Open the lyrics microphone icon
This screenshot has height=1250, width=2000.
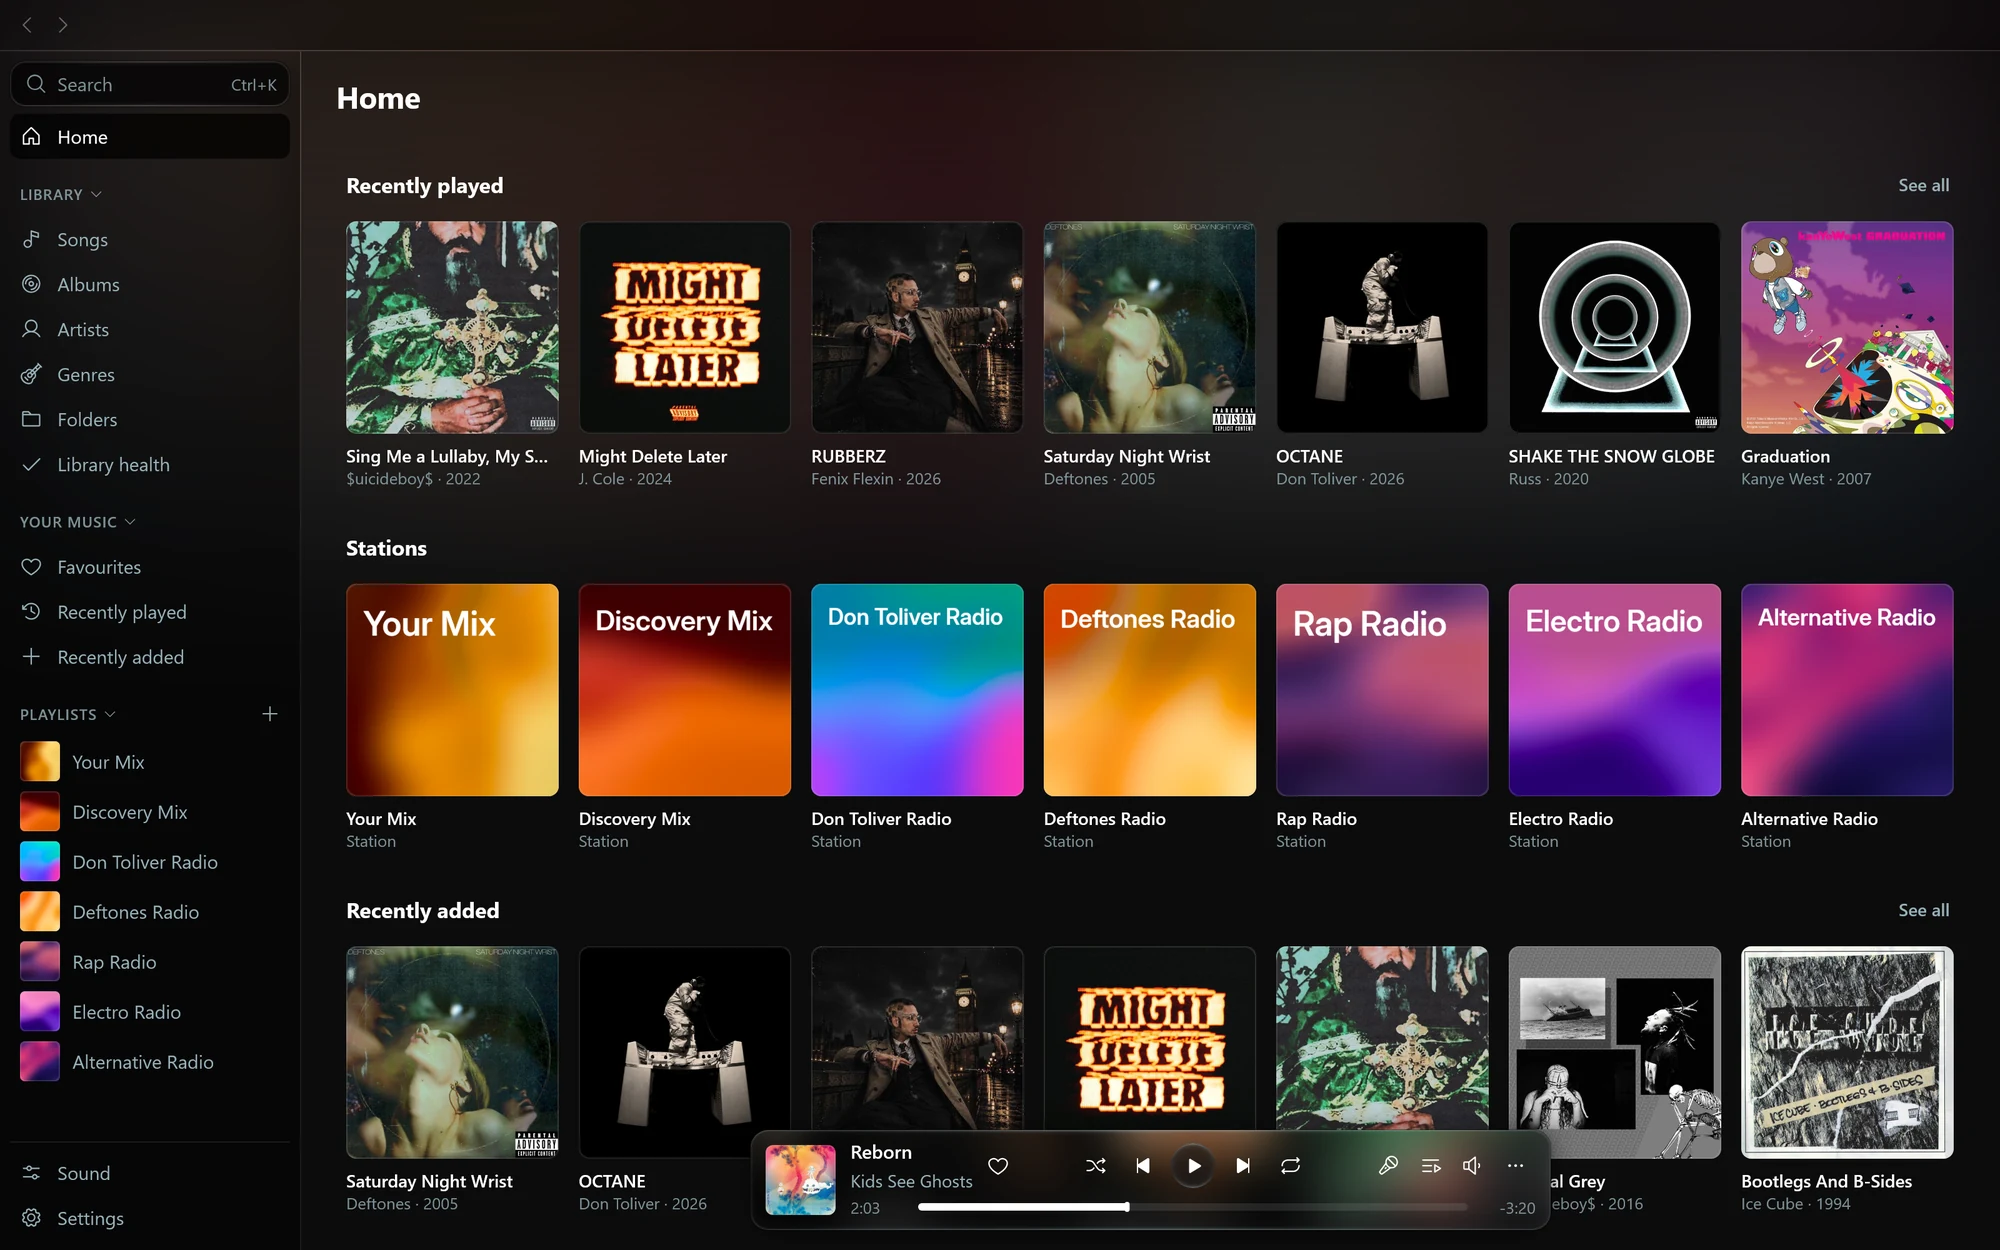tap(1388, 1166)
